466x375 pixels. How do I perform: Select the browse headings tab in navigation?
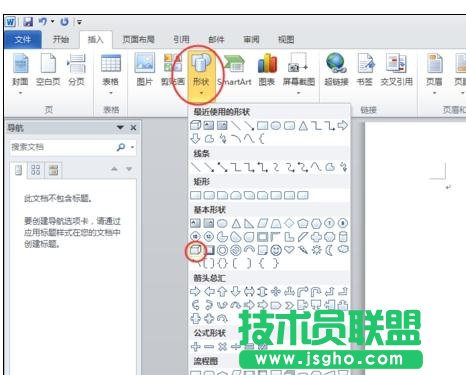click(19, 170)
